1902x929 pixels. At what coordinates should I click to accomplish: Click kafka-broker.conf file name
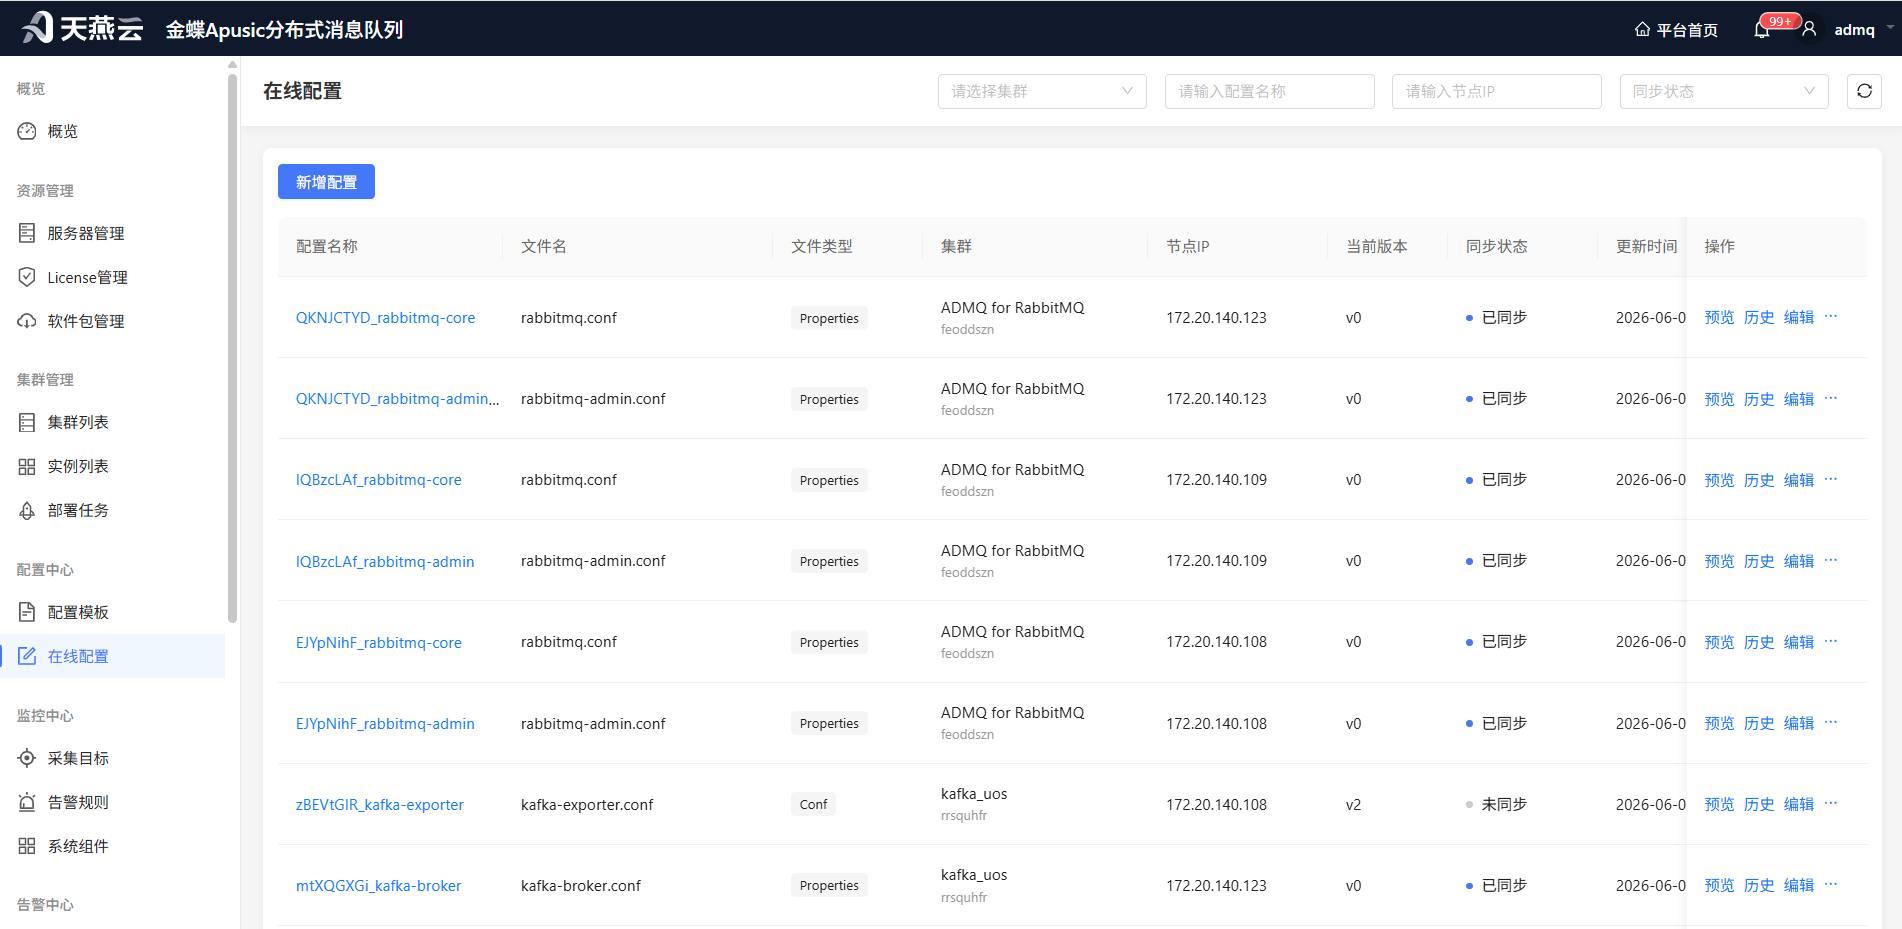[x=581, y=886]
